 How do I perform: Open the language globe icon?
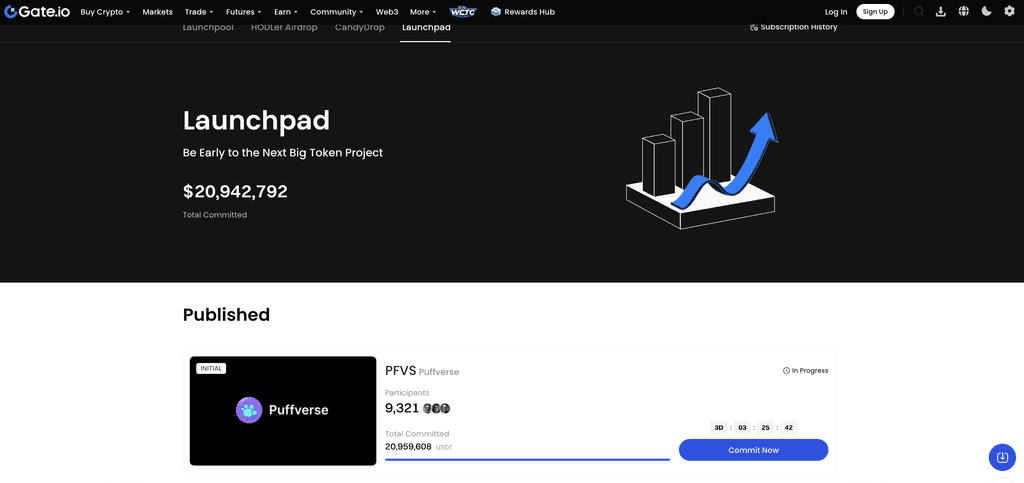coord(963,12)
